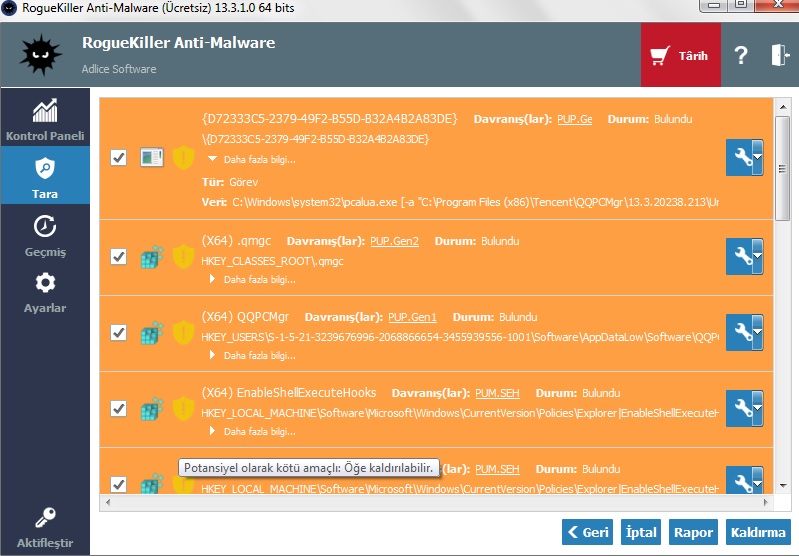Click the Adlice Software subtitle

119,69
